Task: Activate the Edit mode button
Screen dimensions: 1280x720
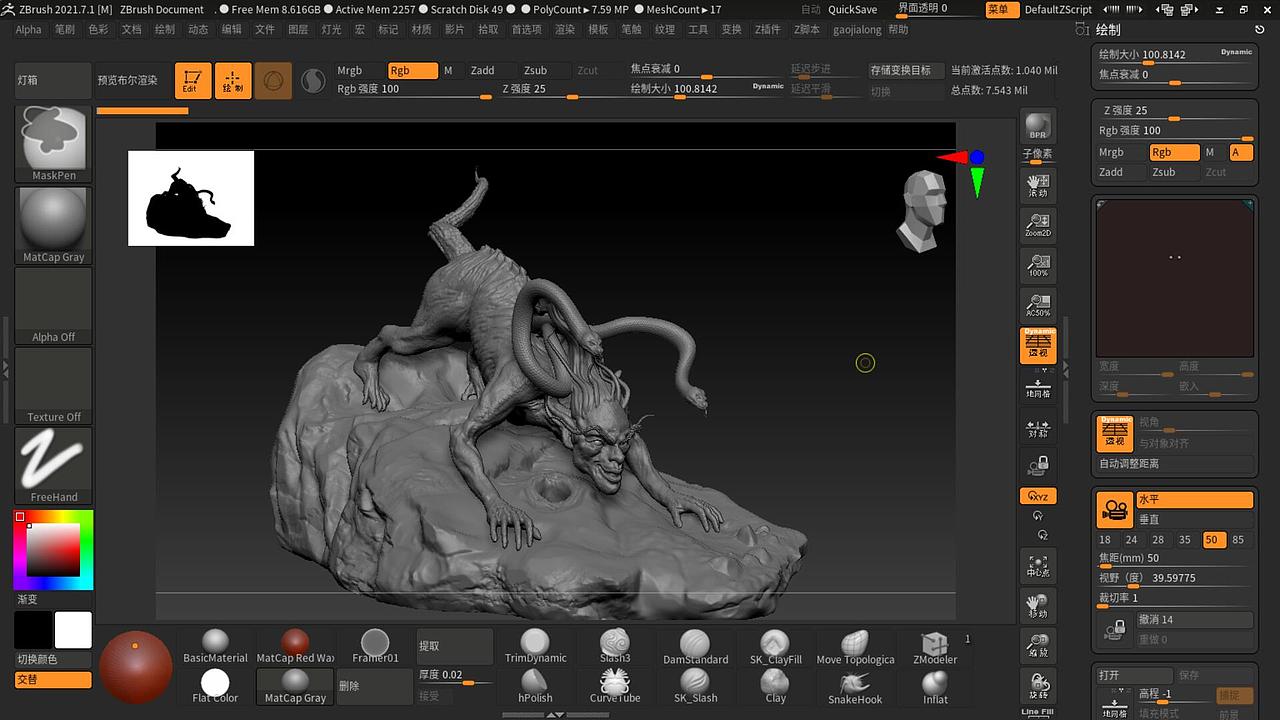Action: tap(192, 81)
